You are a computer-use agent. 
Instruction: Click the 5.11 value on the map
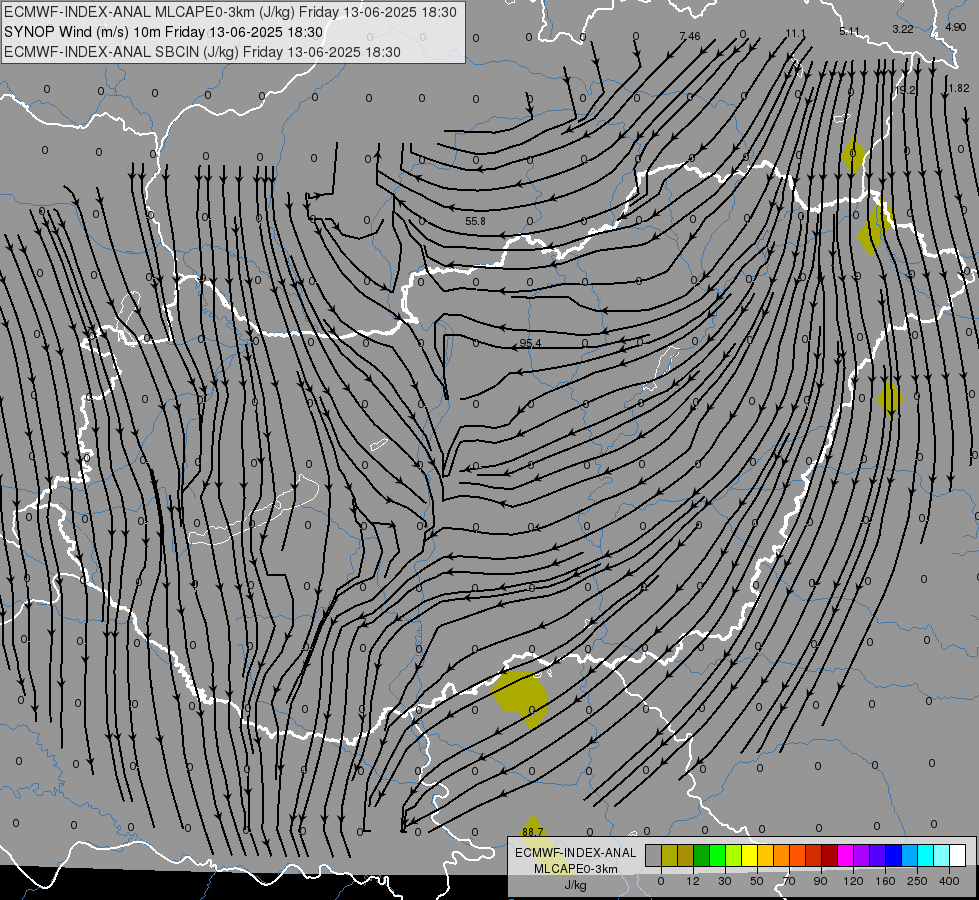click(849, 31)
